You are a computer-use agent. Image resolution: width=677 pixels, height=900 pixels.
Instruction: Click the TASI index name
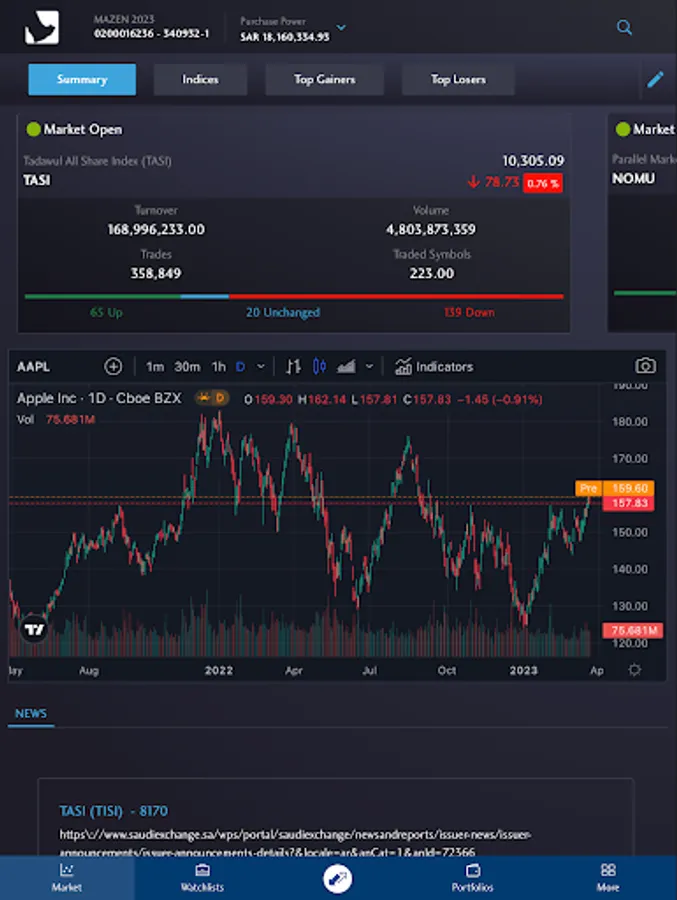[x=37, y=180]
